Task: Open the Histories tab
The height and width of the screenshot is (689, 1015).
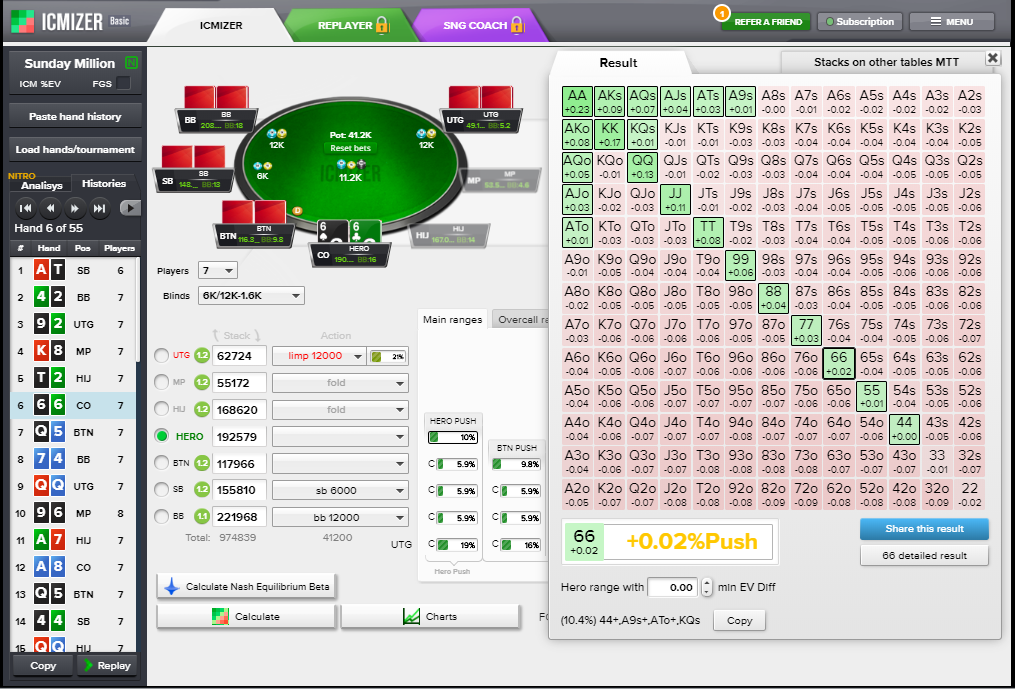Action: [x=104, y=183]
